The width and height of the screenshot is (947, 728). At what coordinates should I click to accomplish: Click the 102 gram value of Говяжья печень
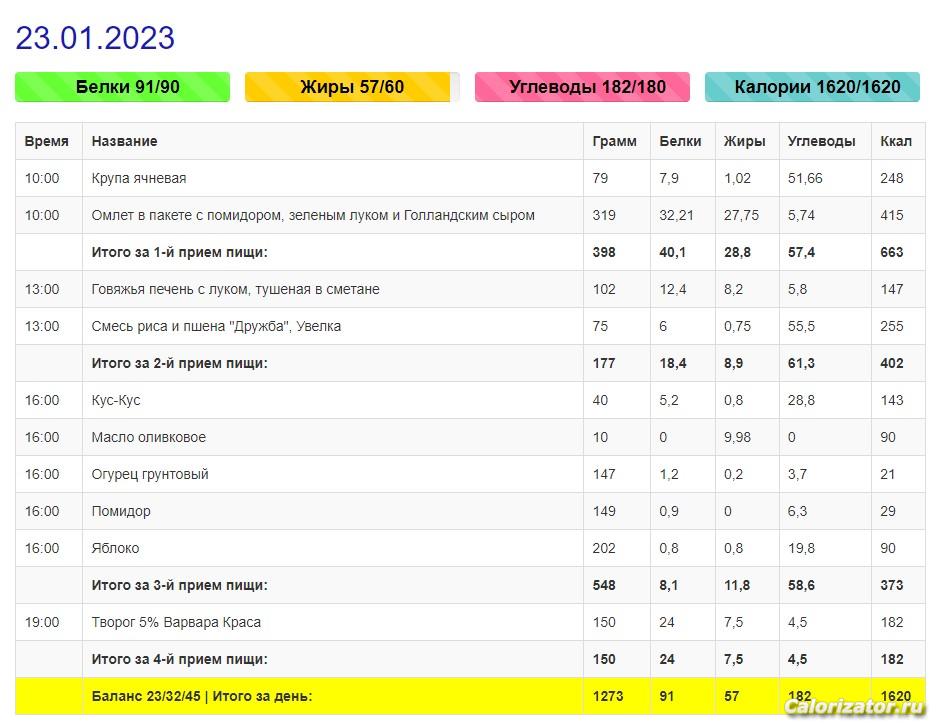coord(604,289)
